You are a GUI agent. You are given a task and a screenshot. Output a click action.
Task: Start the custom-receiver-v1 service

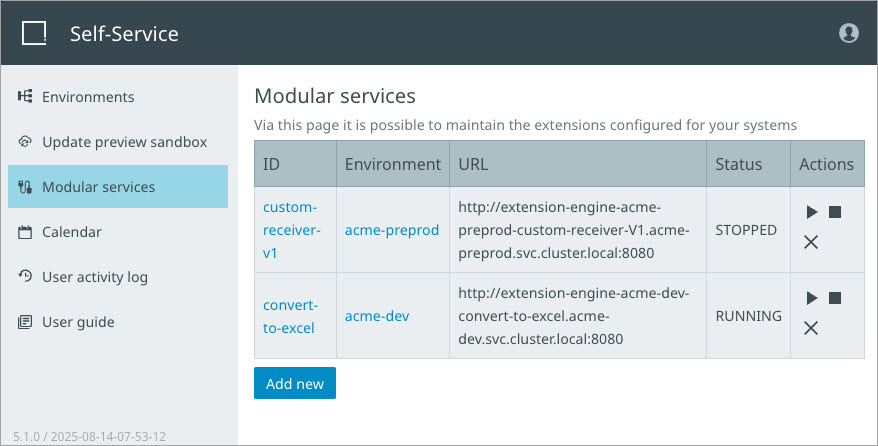click(x=812, y=212)
